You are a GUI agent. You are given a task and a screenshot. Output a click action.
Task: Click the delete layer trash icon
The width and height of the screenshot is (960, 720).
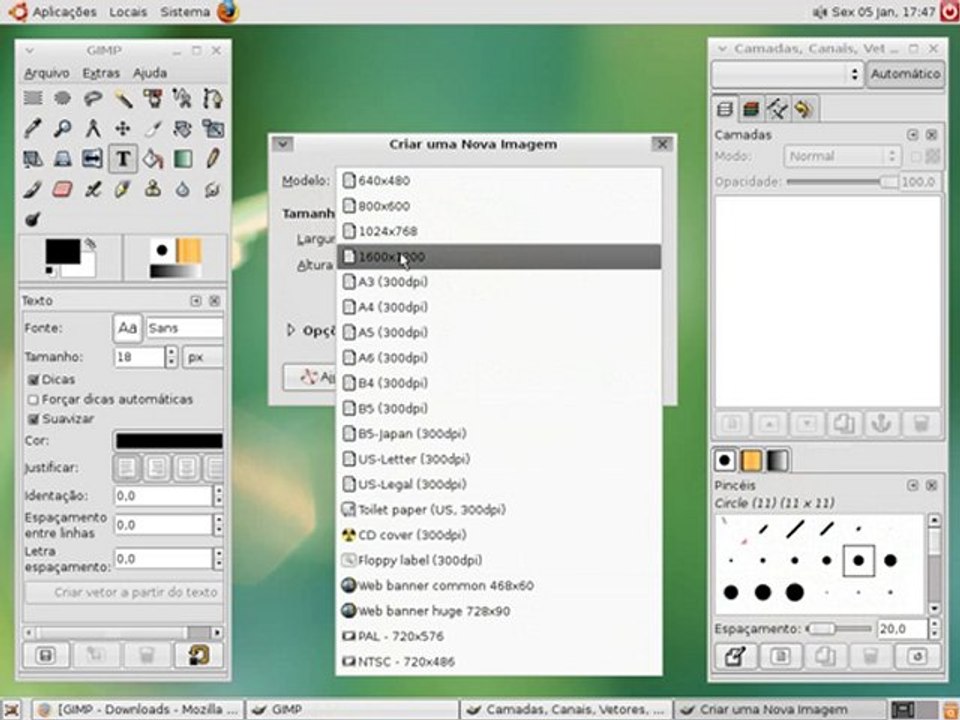[x=921, y=424]
